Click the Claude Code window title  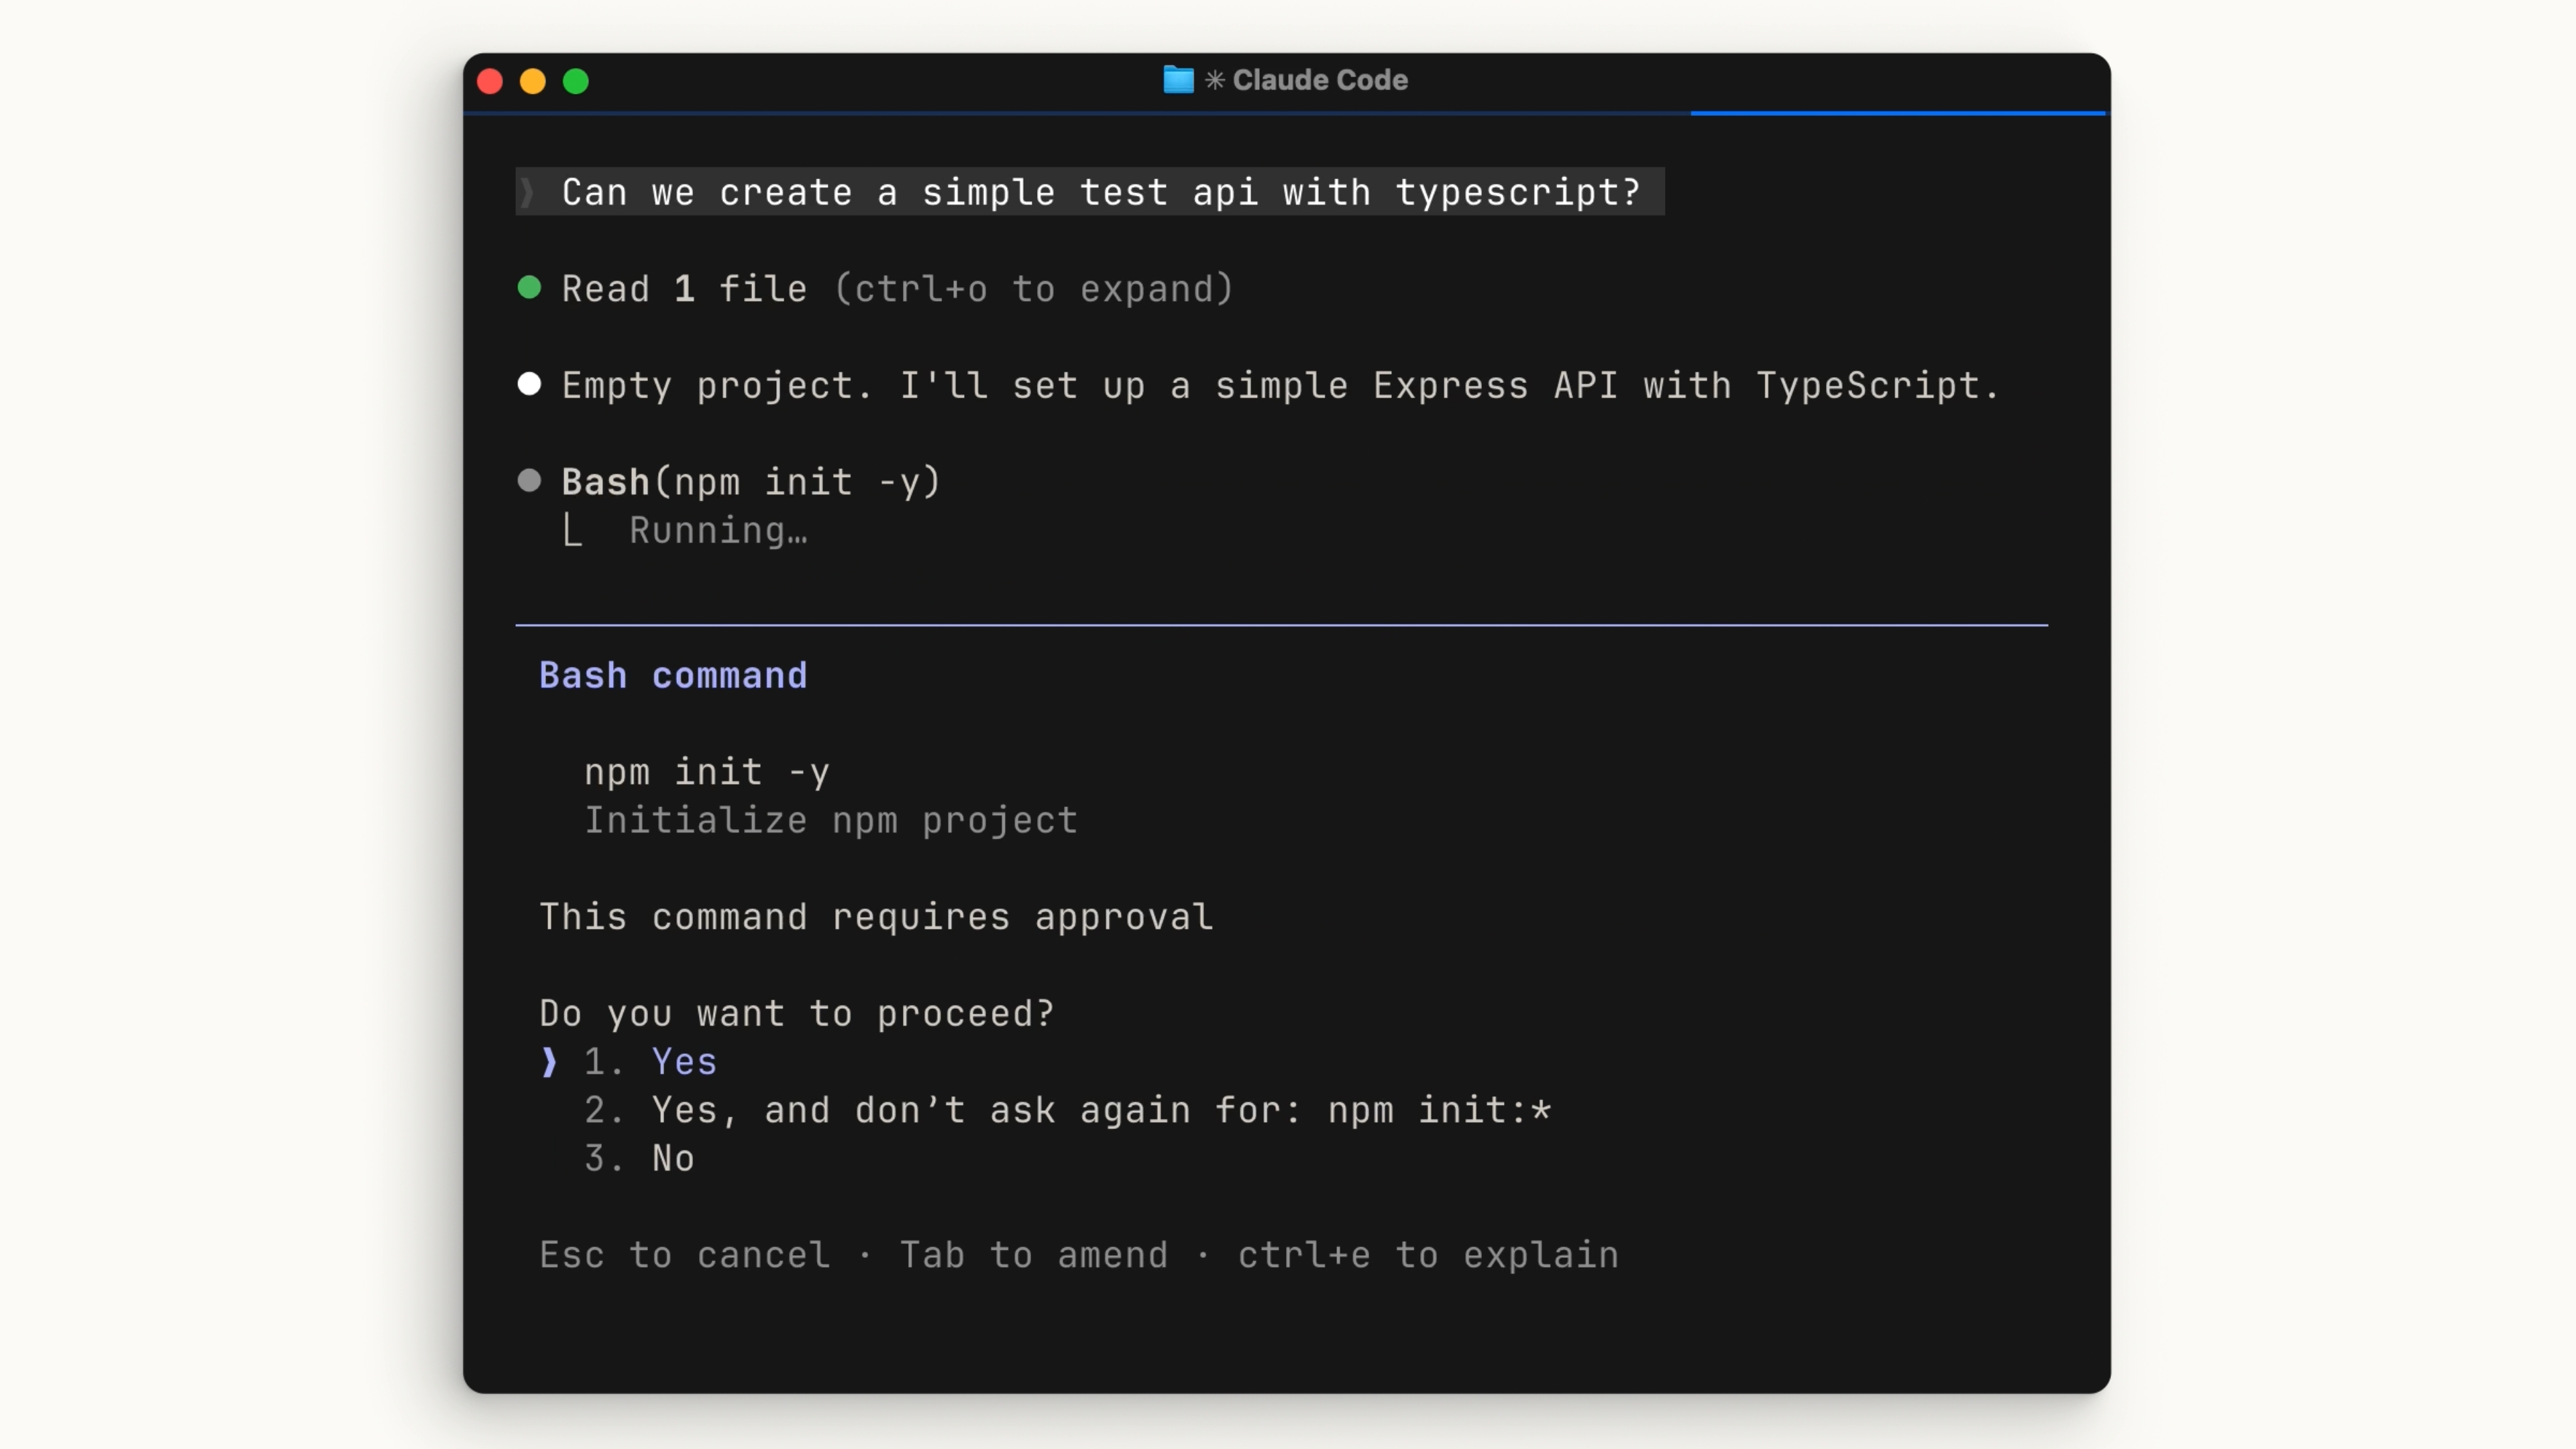coord(1319,80)
